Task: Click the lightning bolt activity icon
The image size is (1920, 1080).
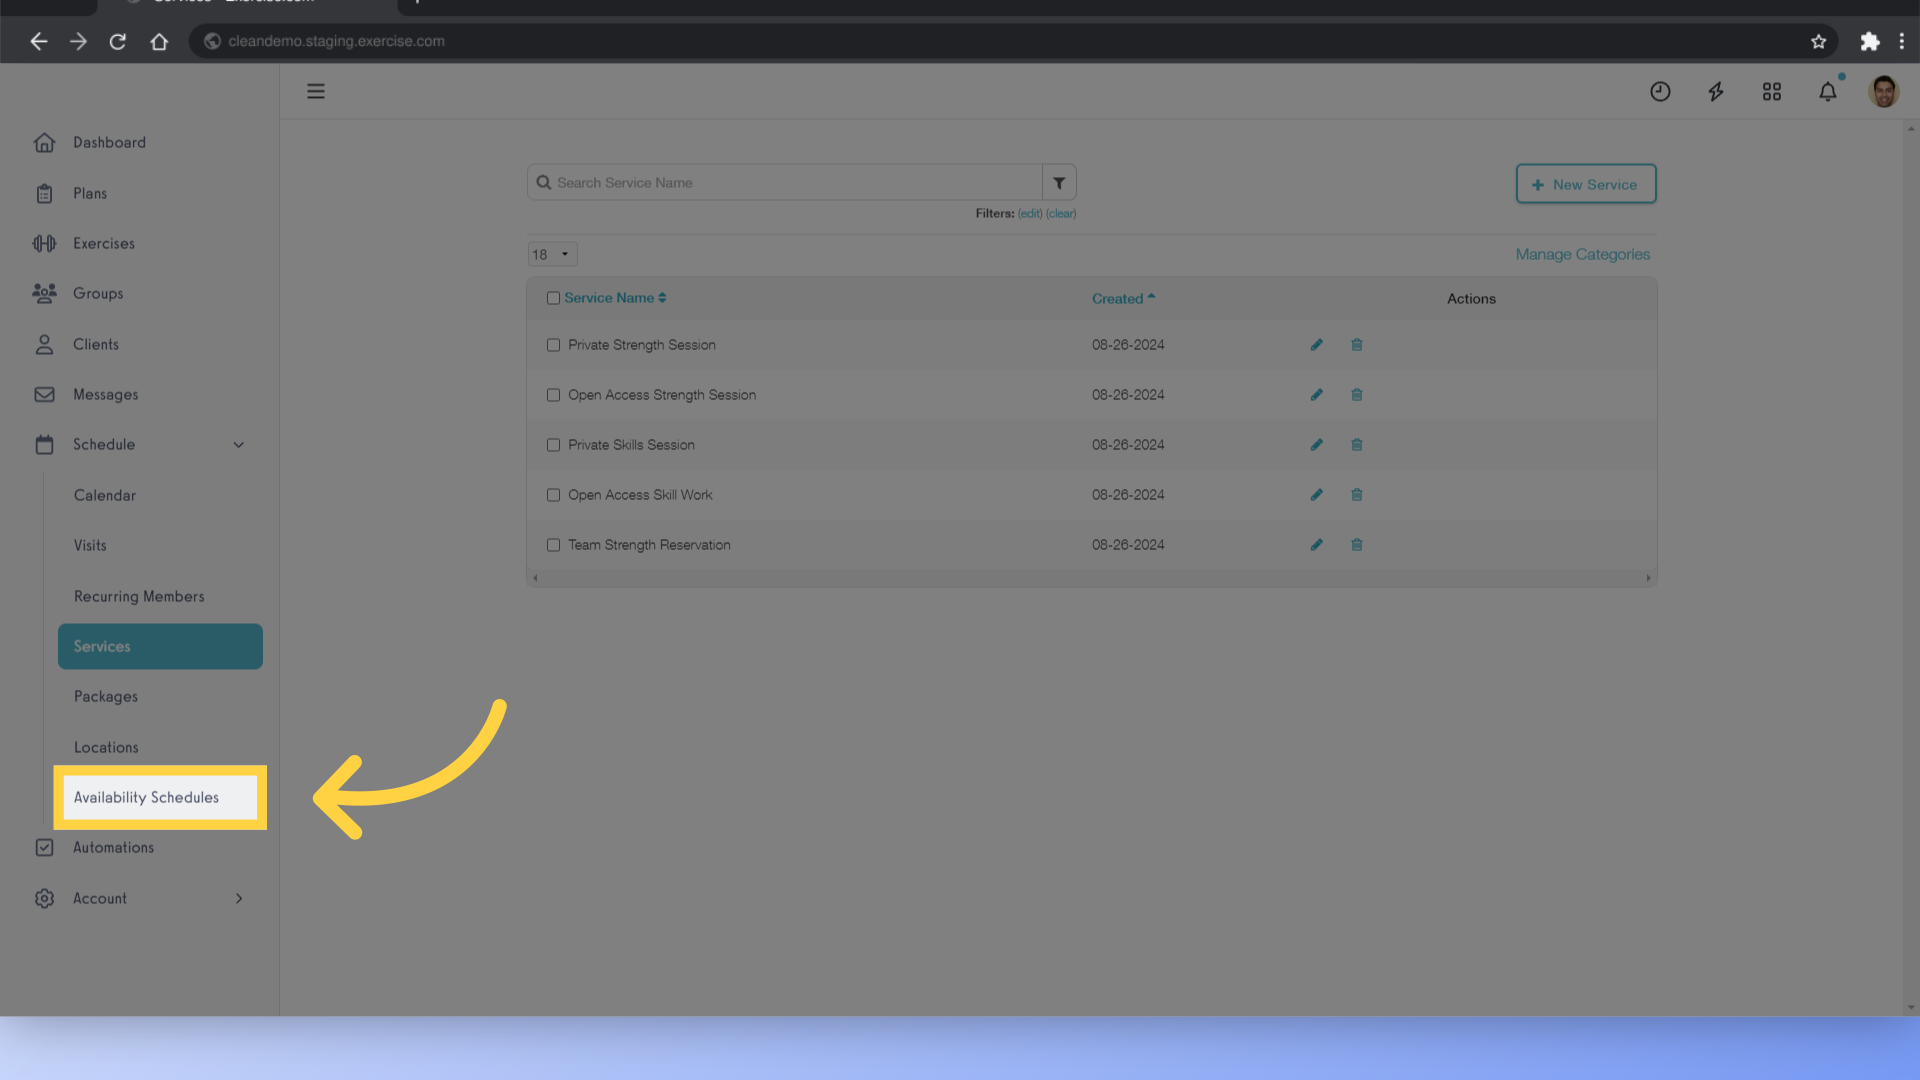Action: [x=1717, y=90]
